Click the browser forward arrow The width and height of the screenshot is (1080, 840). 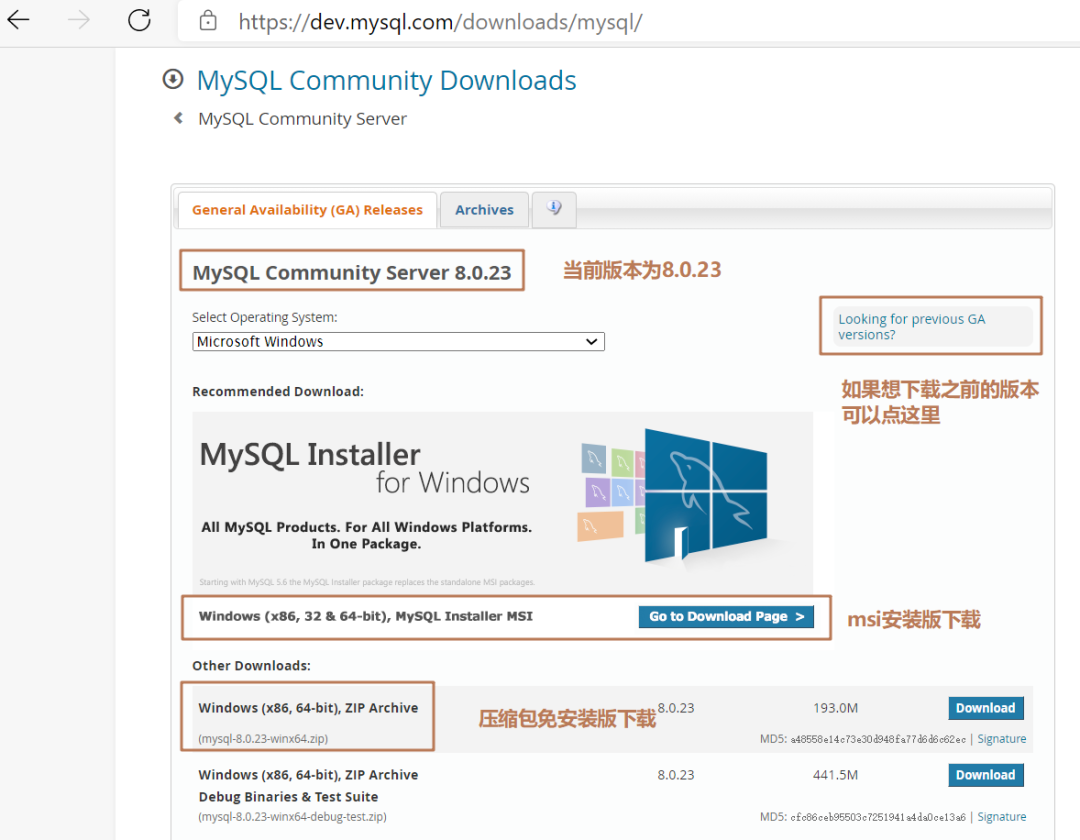point(79,20)
